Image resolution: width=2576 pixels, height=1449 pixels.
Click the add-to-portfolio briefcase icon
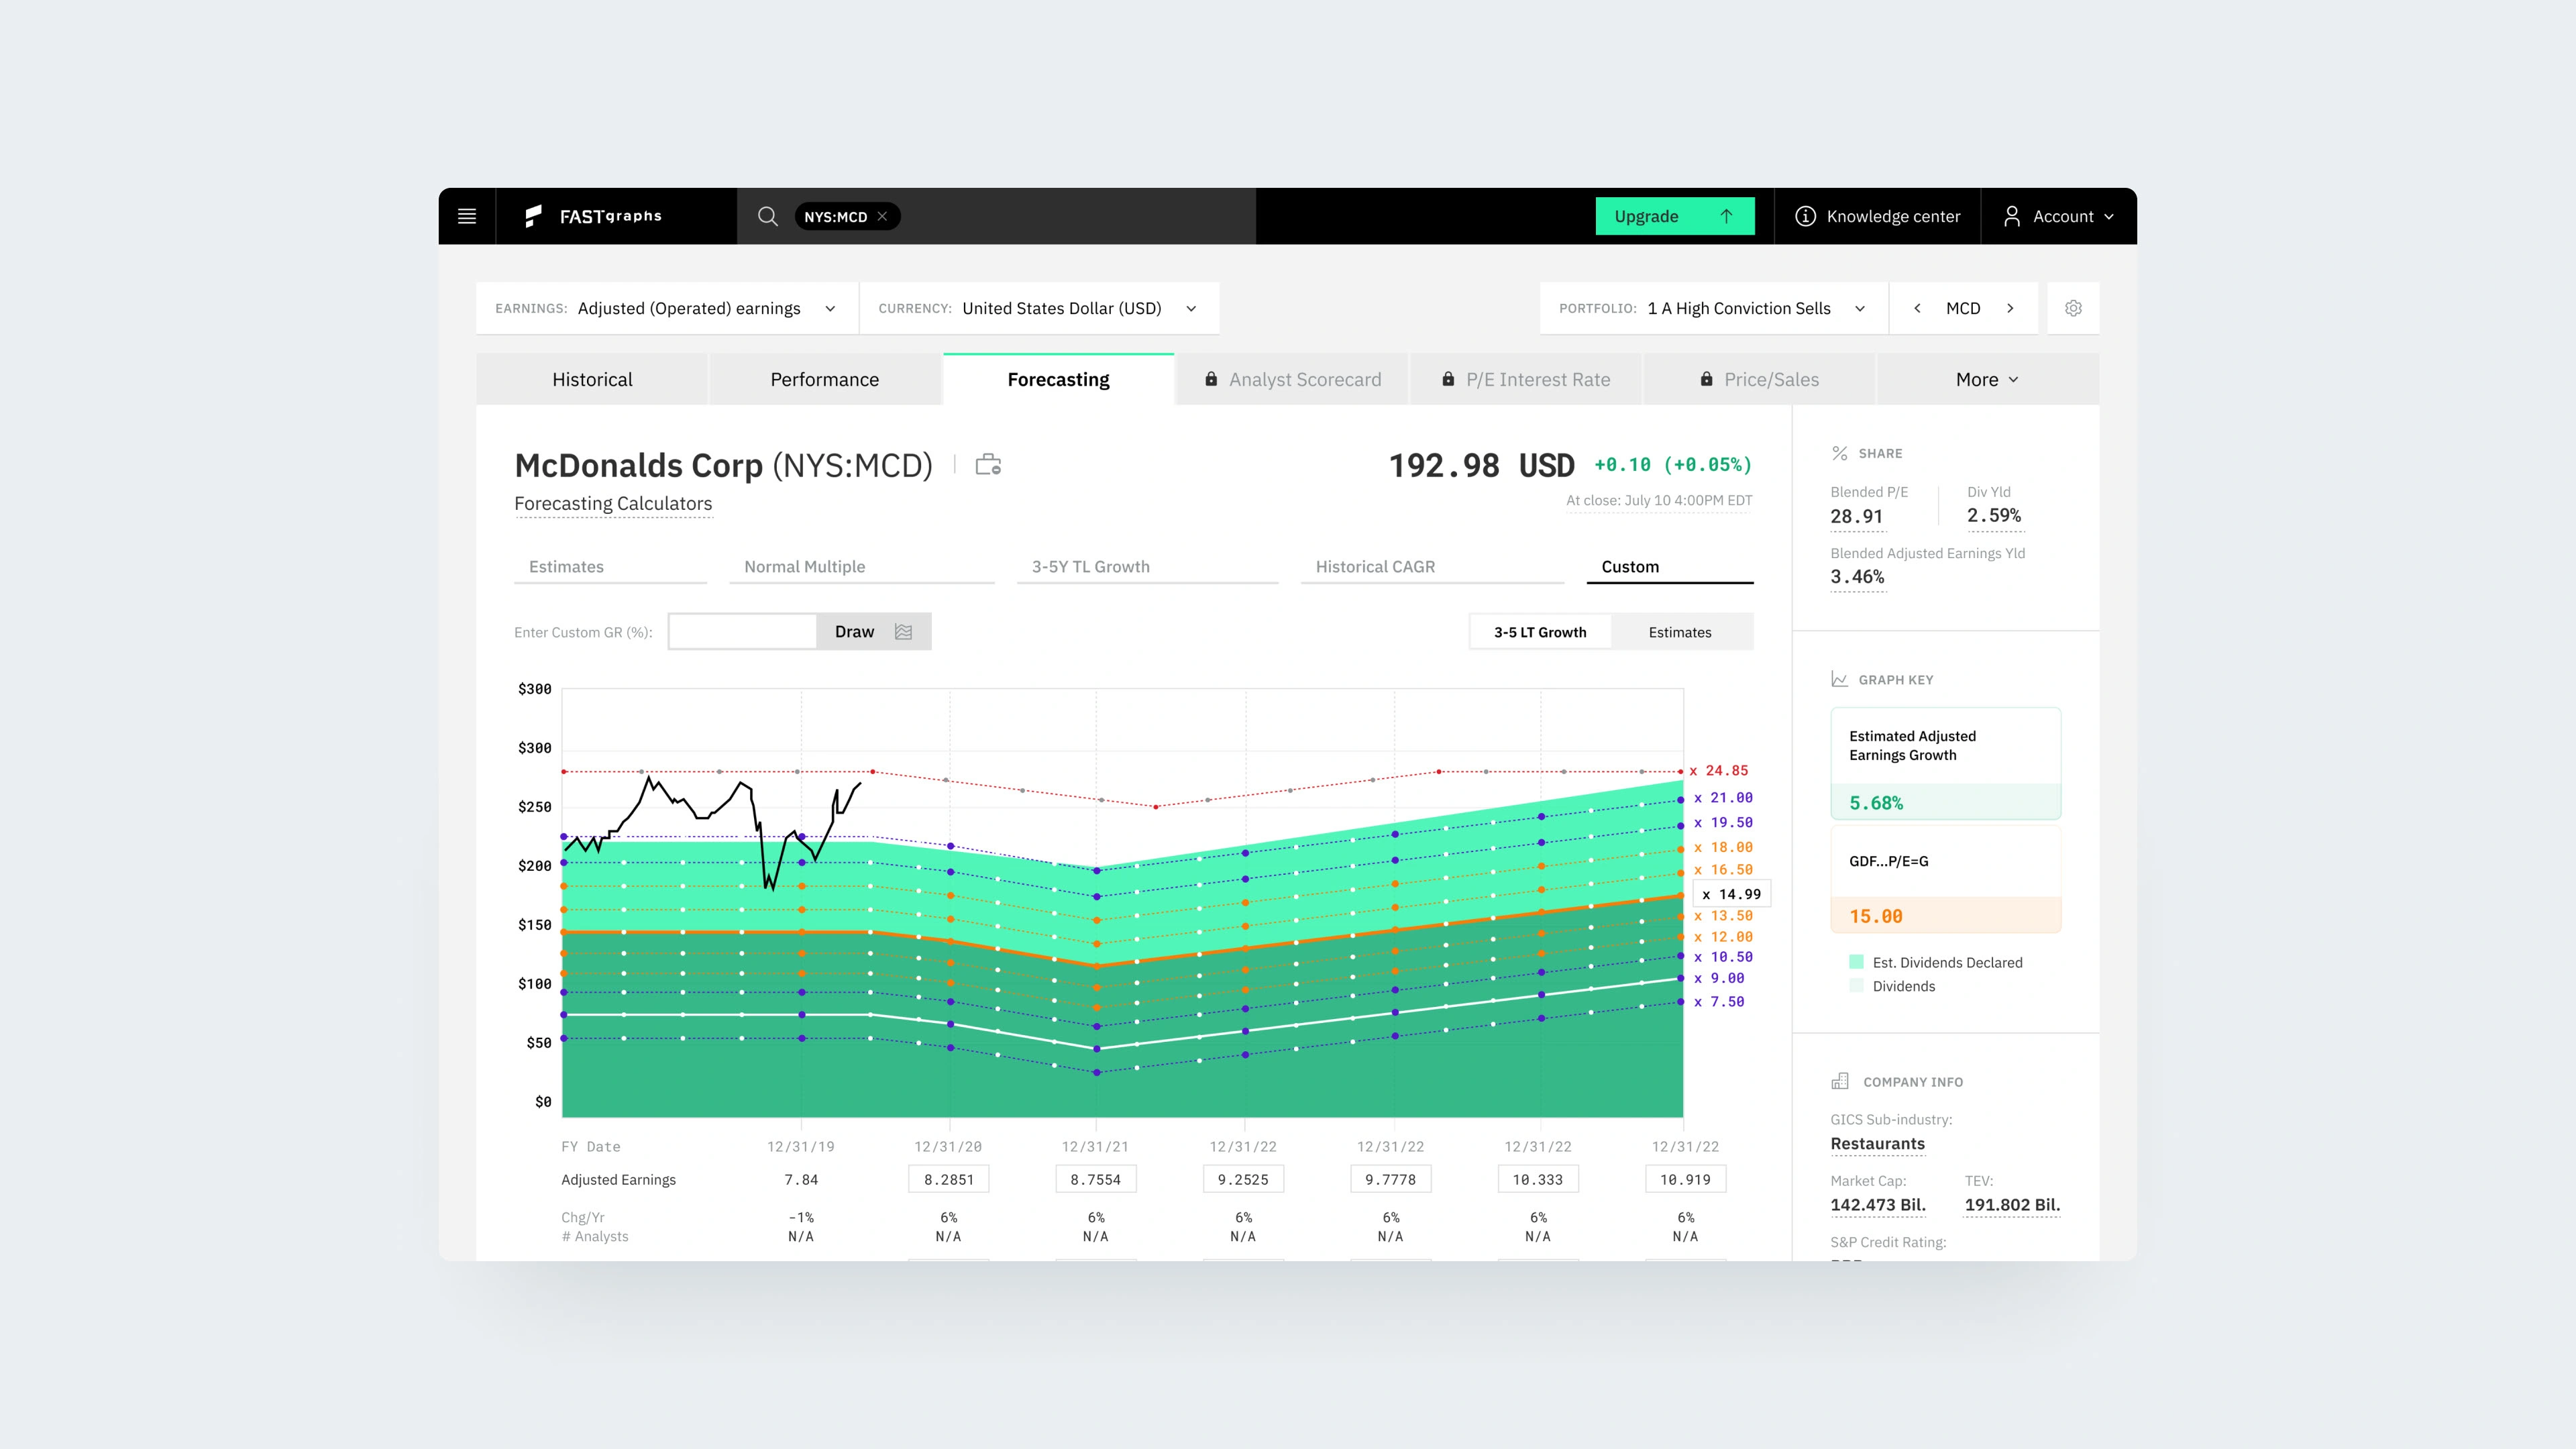click(988, 464)
